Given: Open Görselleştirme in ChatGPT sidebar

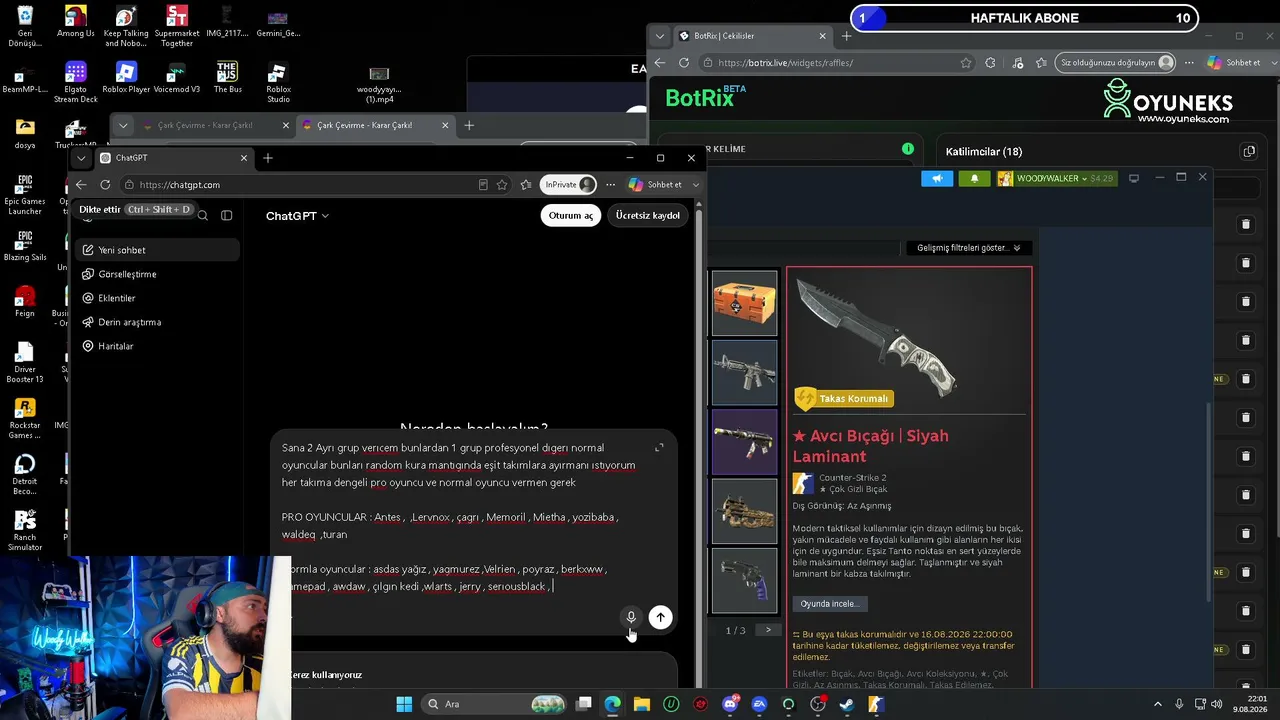Looking at the screenshot, I should point(157,274).
